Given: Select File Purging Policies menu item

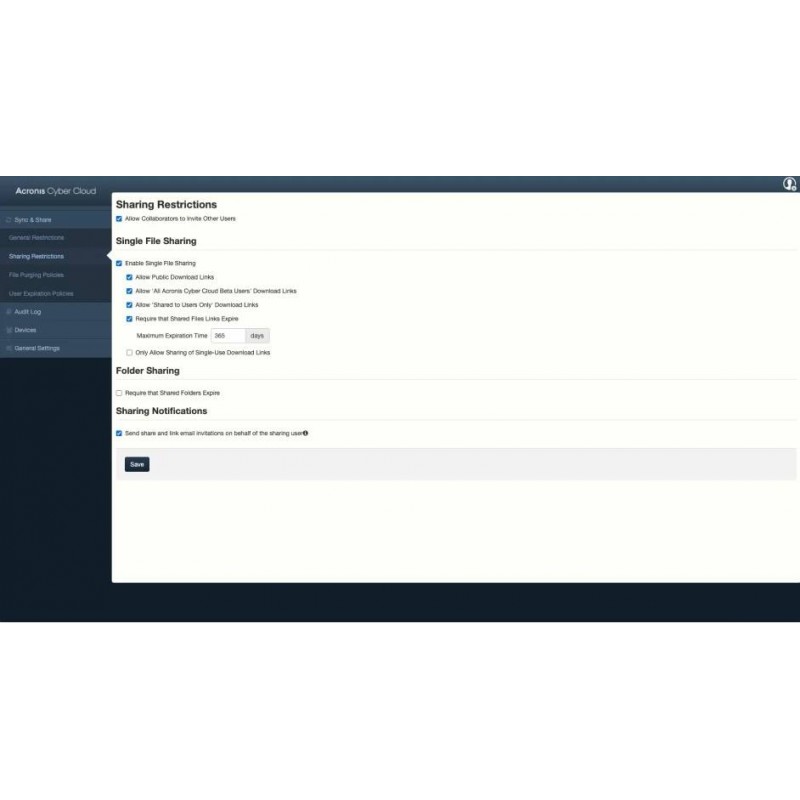Looking at the screenshot, I should [36, 275].
